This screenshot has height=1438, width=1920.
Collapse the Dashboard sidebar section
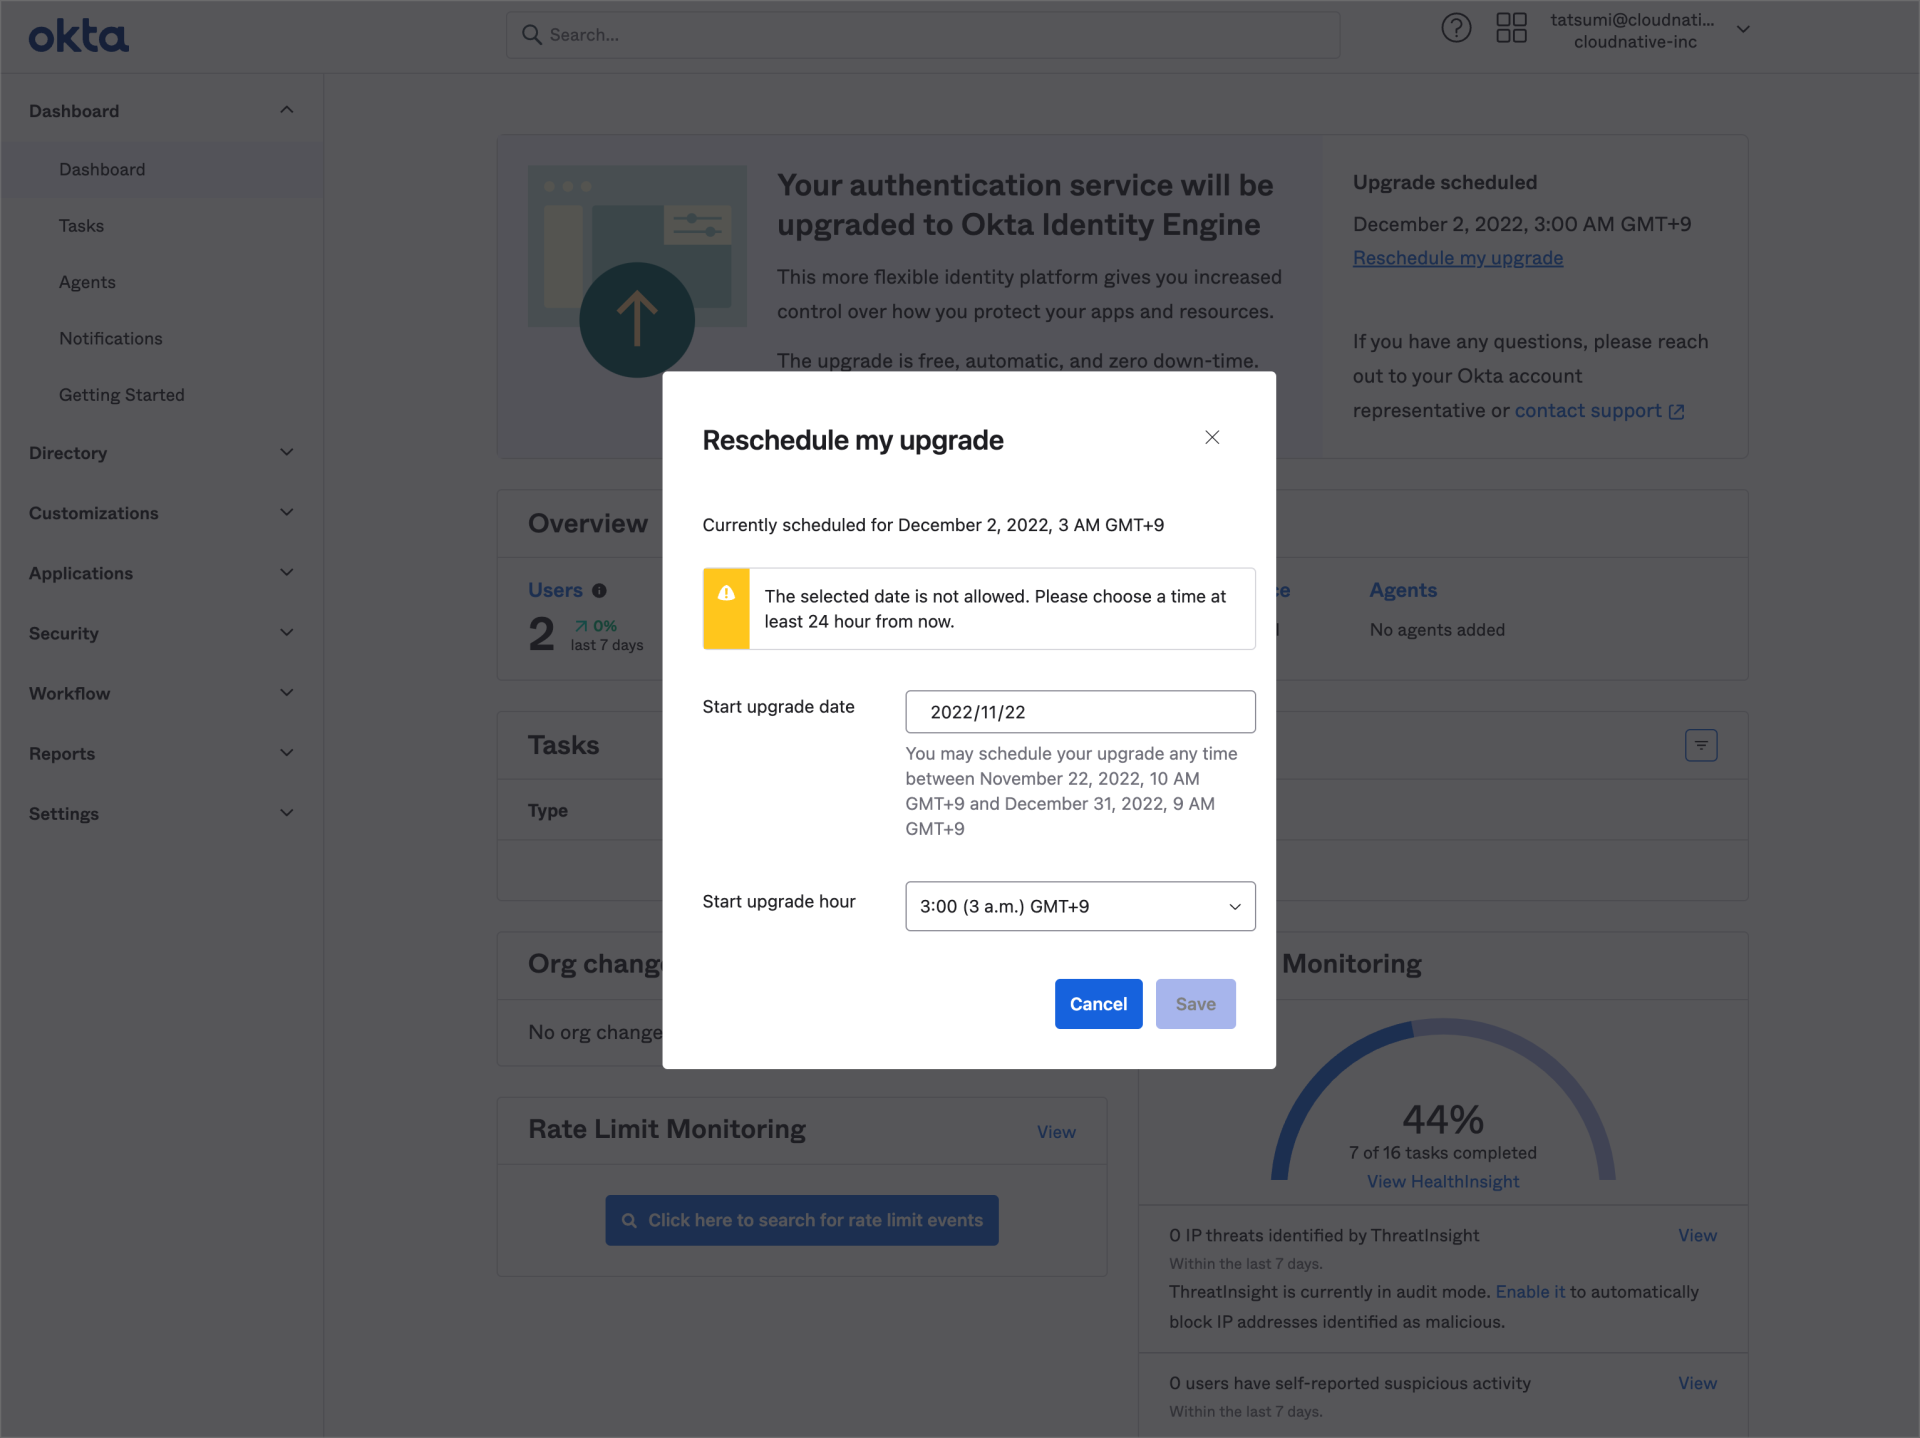(286, 110)
